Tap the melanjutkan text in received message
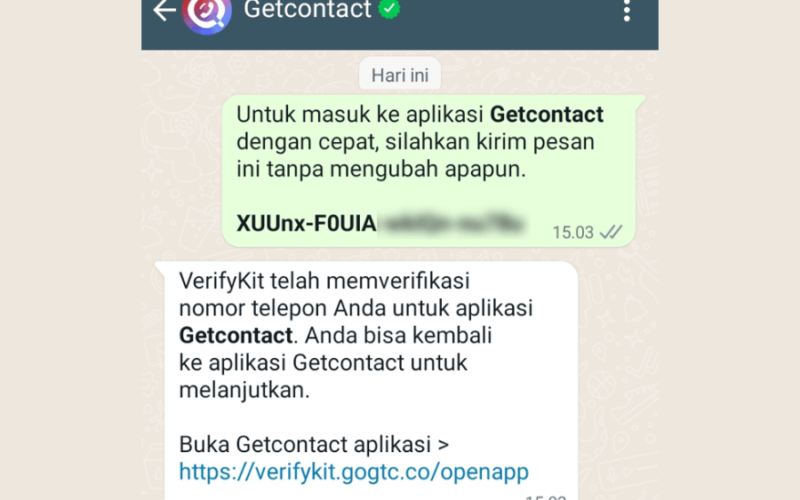This screenshot has height=500, width=800. pos(244,390)
